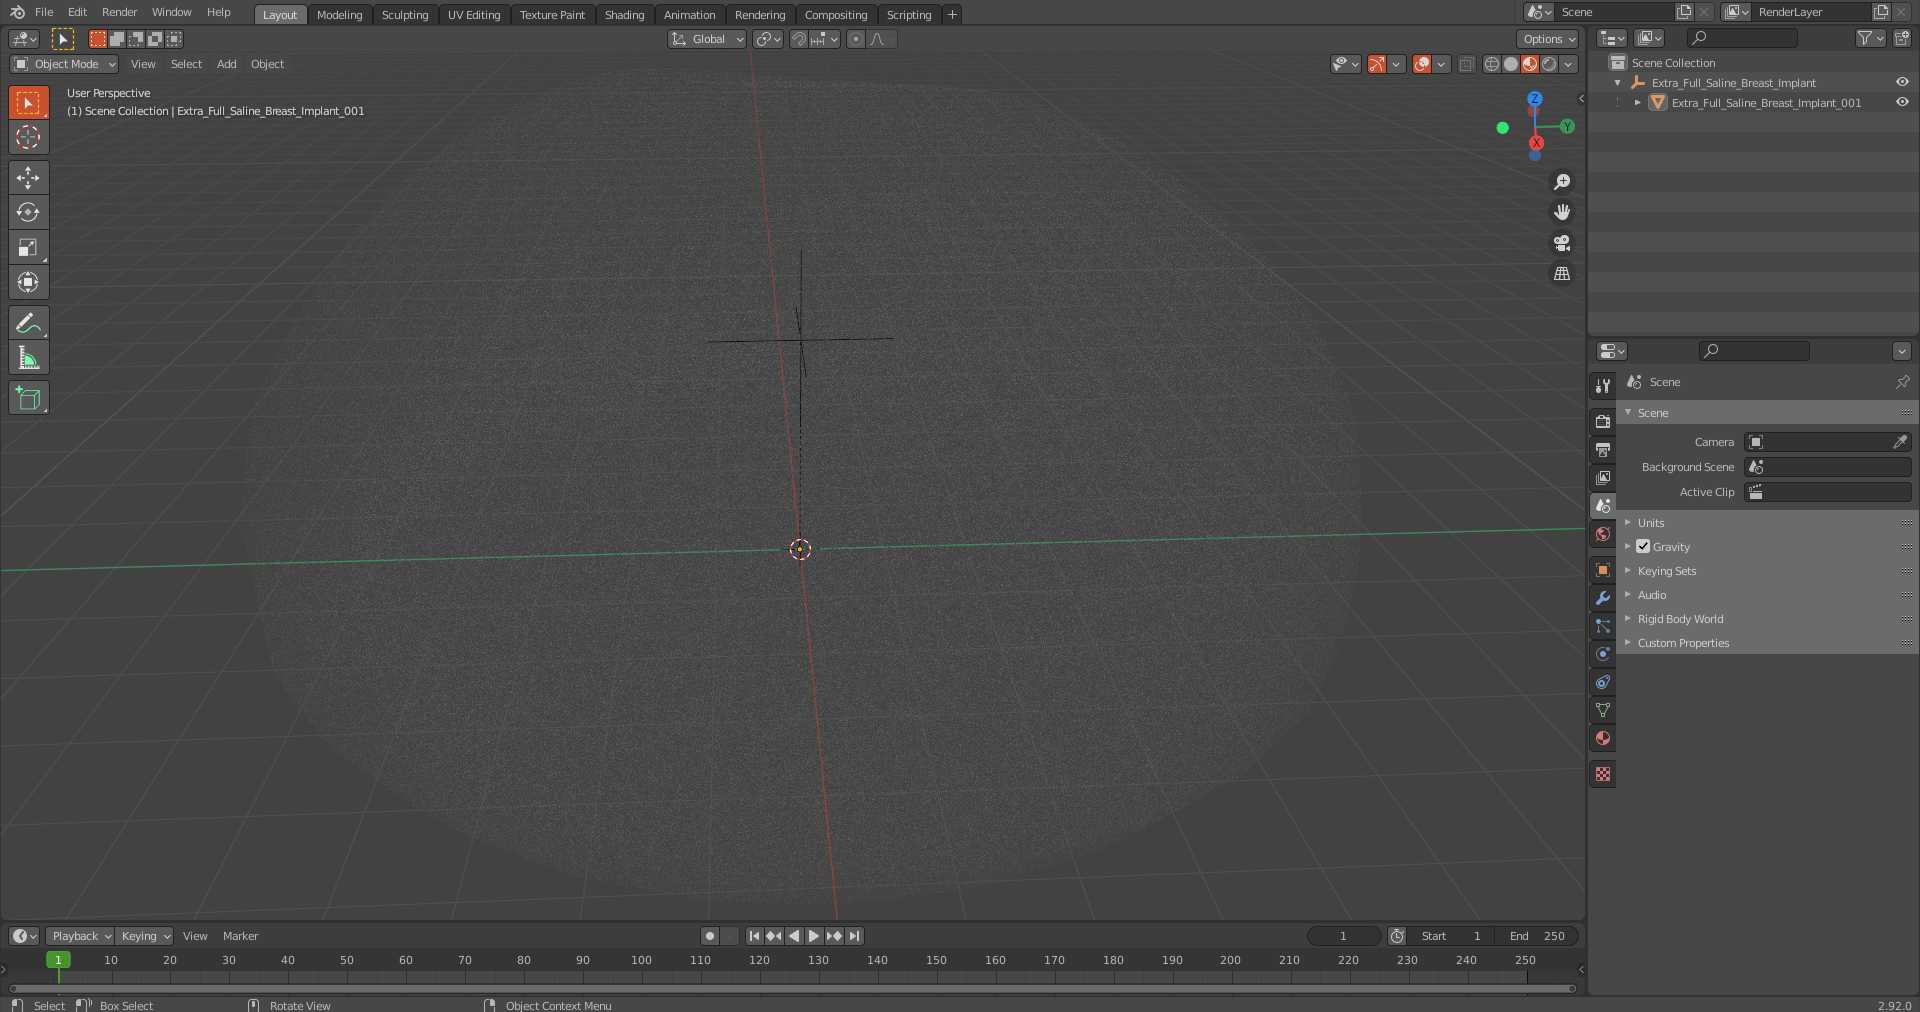Open the Object Constraints properties tab
1920x1012 pixels.
1603,682
